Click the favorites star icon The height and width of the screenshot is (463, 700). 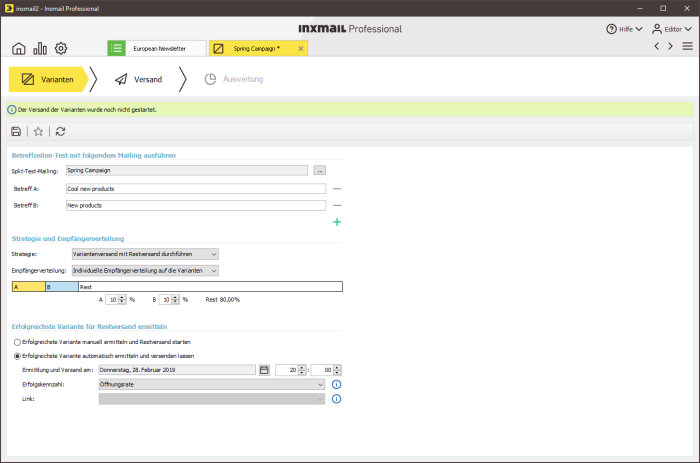(x=38, y=131)
